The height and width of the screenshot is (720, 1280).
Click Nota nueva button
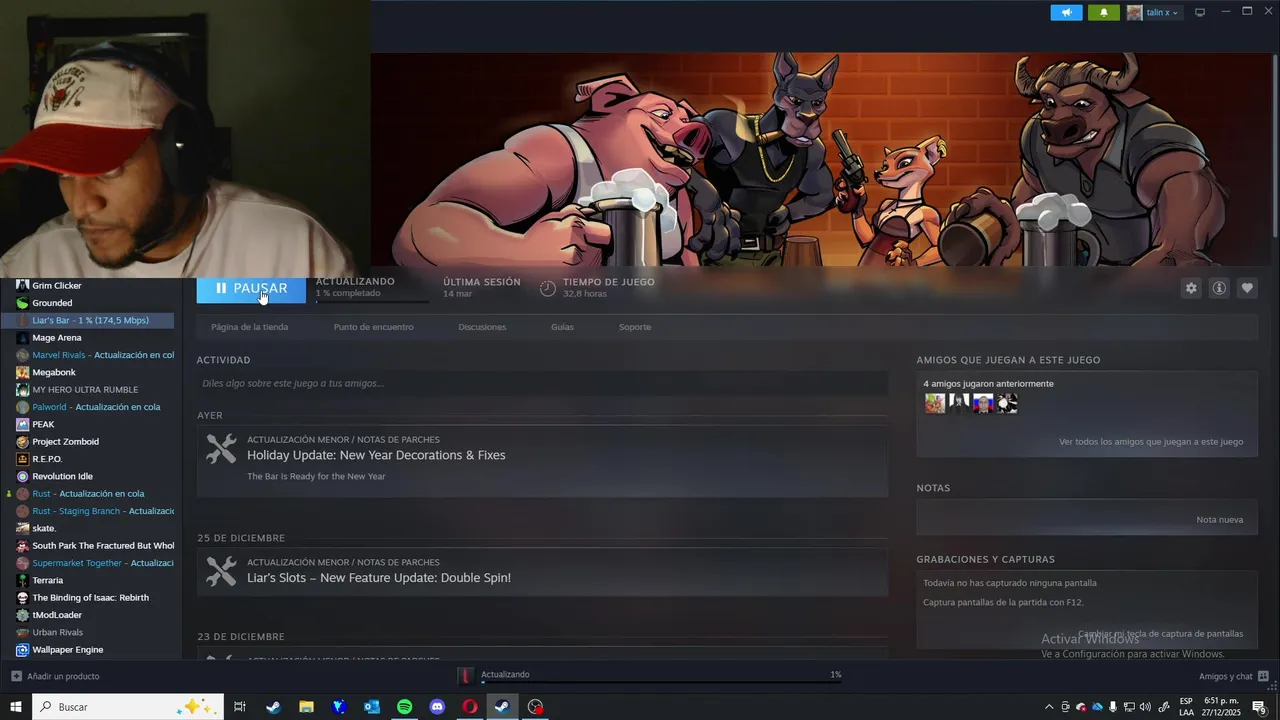pyautogui.click(x=1219, y=520)
